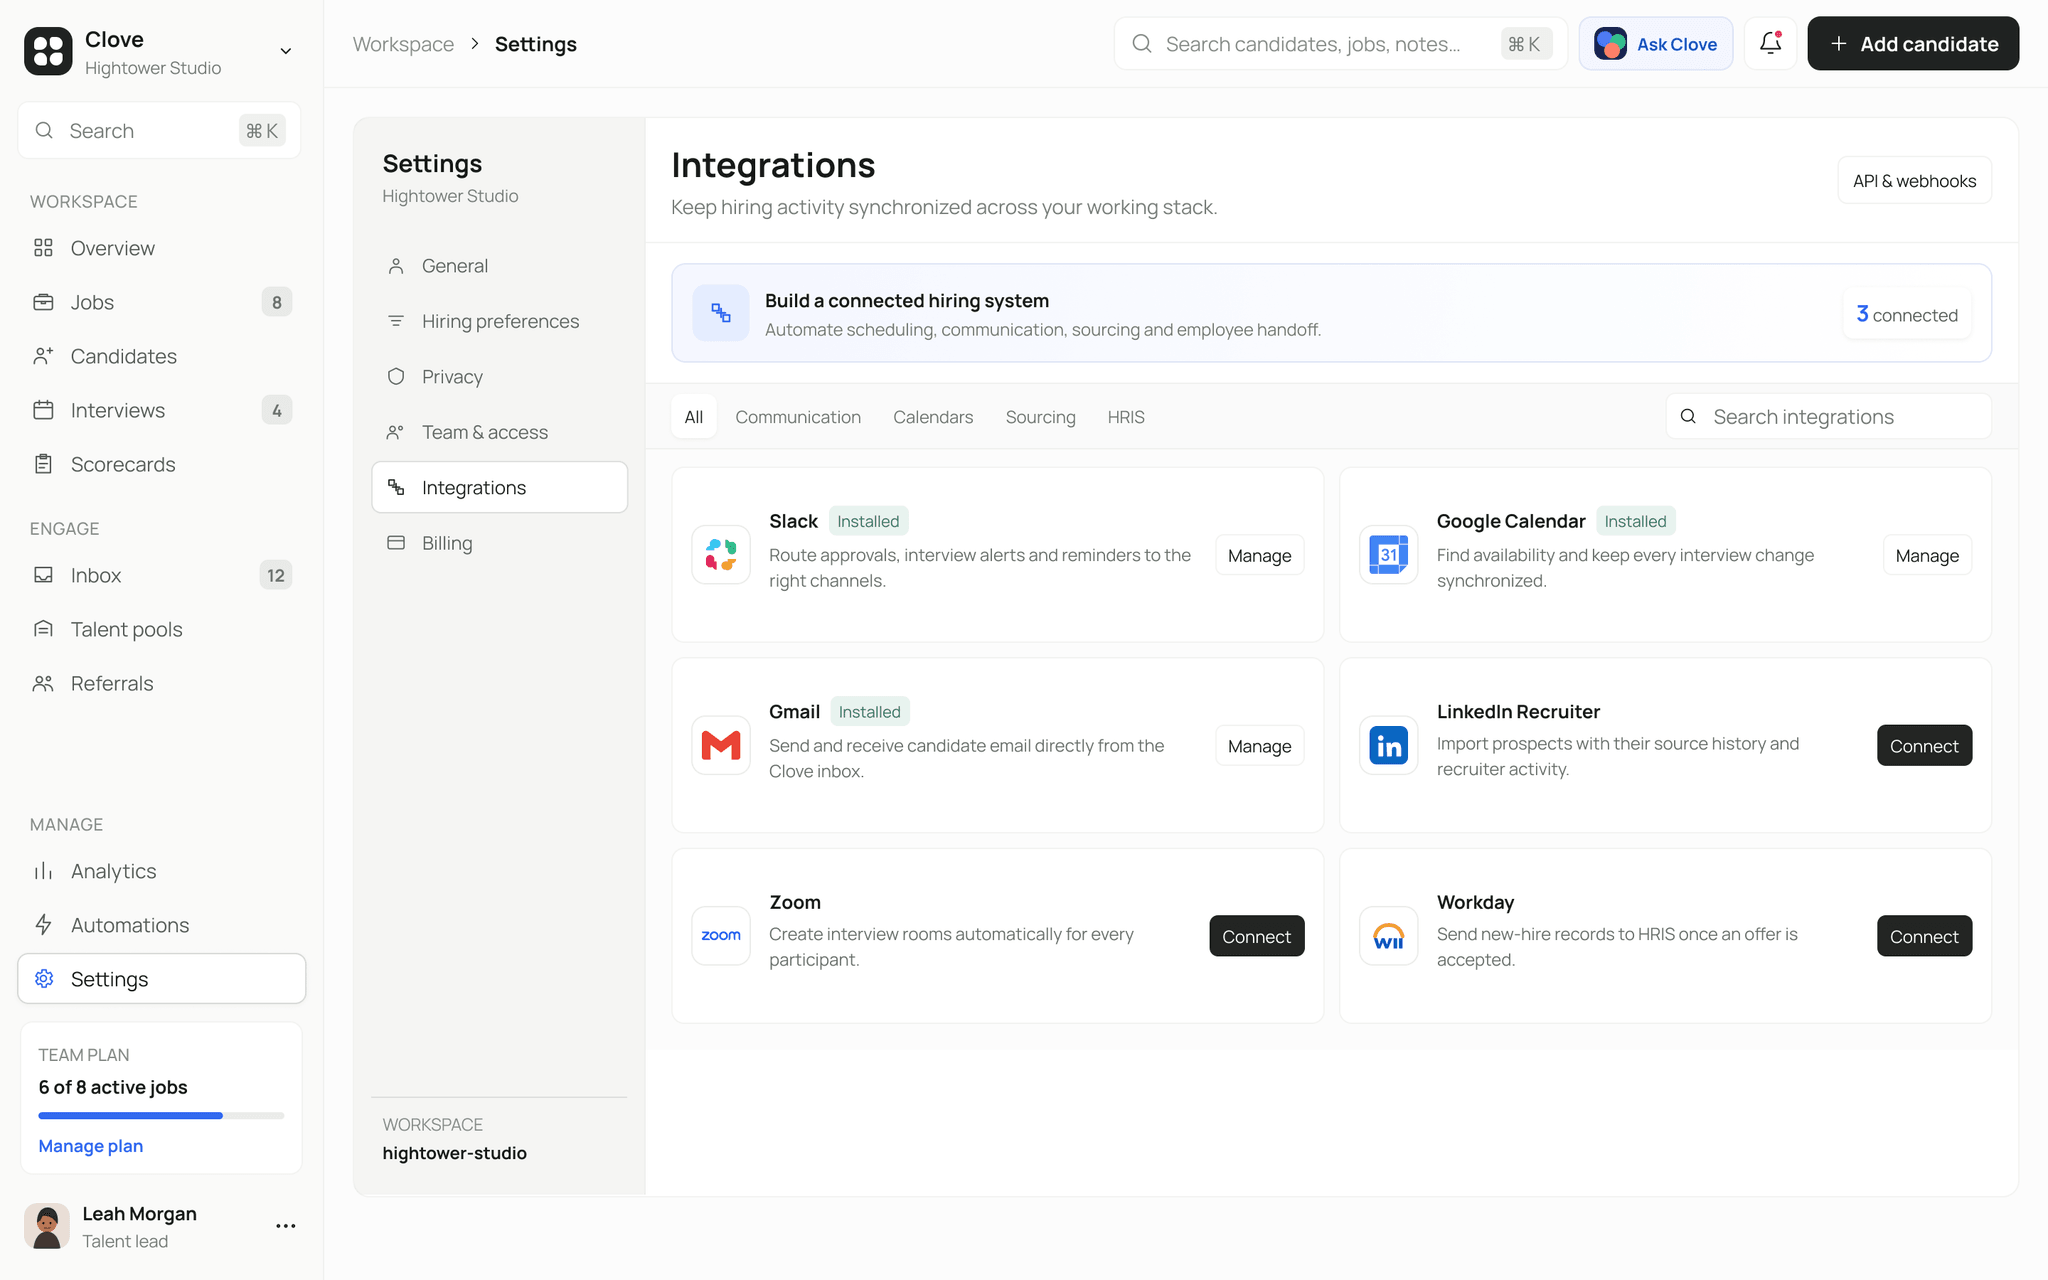Manage the Slack integration
This screenshot has height=1280, width=2048.
tap(1259, 555)
